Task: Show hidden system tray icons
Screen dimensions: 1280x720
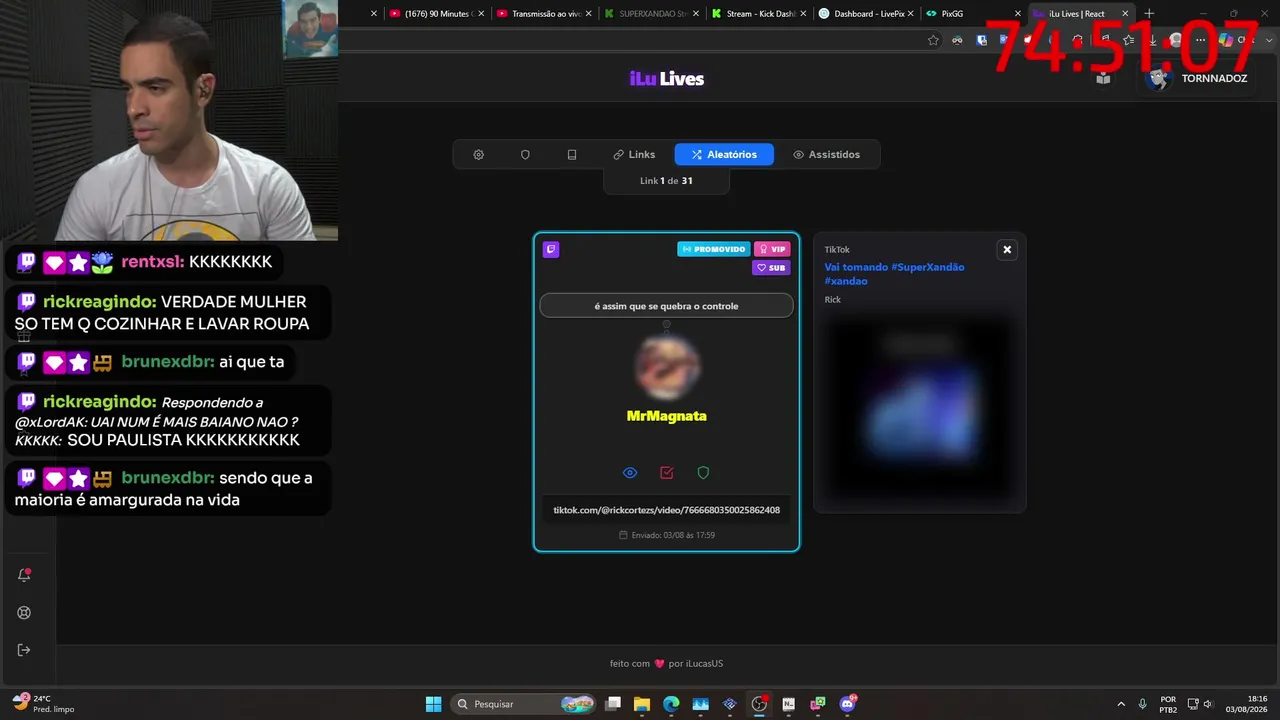Action: 1120,704
